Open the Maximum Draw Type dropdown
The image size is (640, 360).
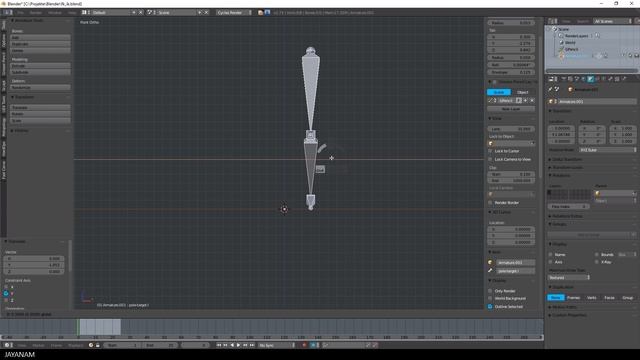(569, 278)
